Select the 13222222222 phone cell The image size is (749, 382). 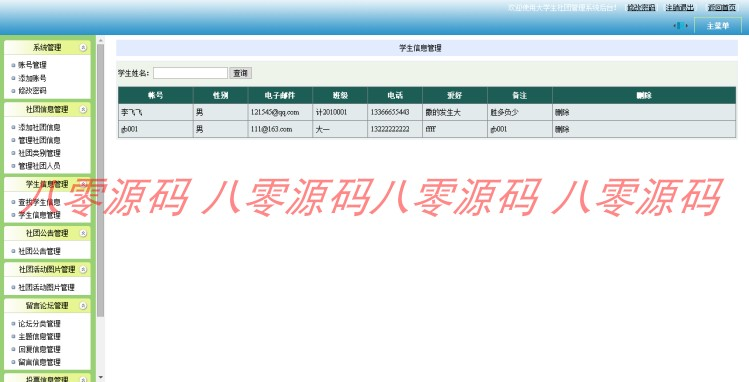click(x=395, y=129)
